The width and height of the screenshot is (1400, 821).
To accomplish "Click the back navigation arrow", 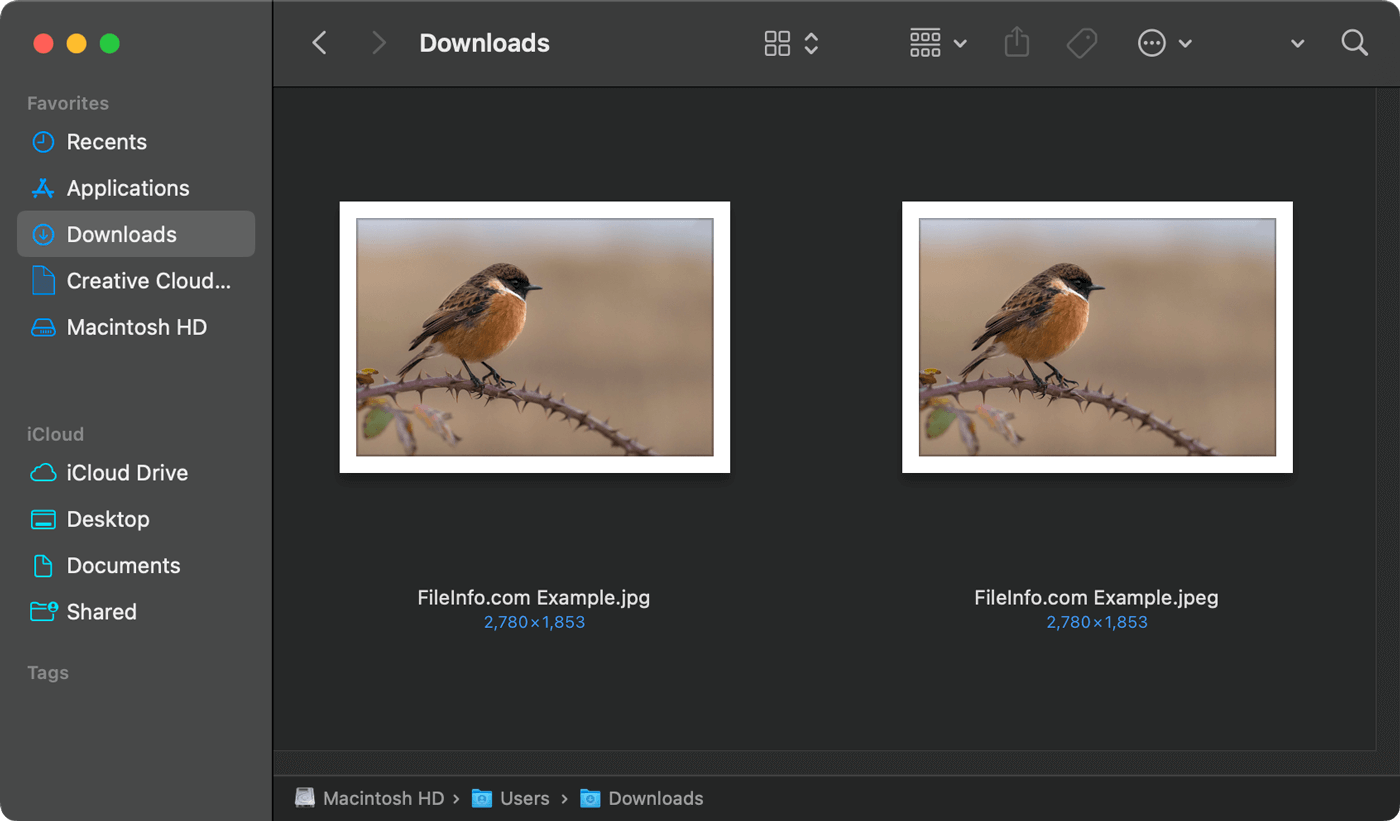I will (319, 43).
